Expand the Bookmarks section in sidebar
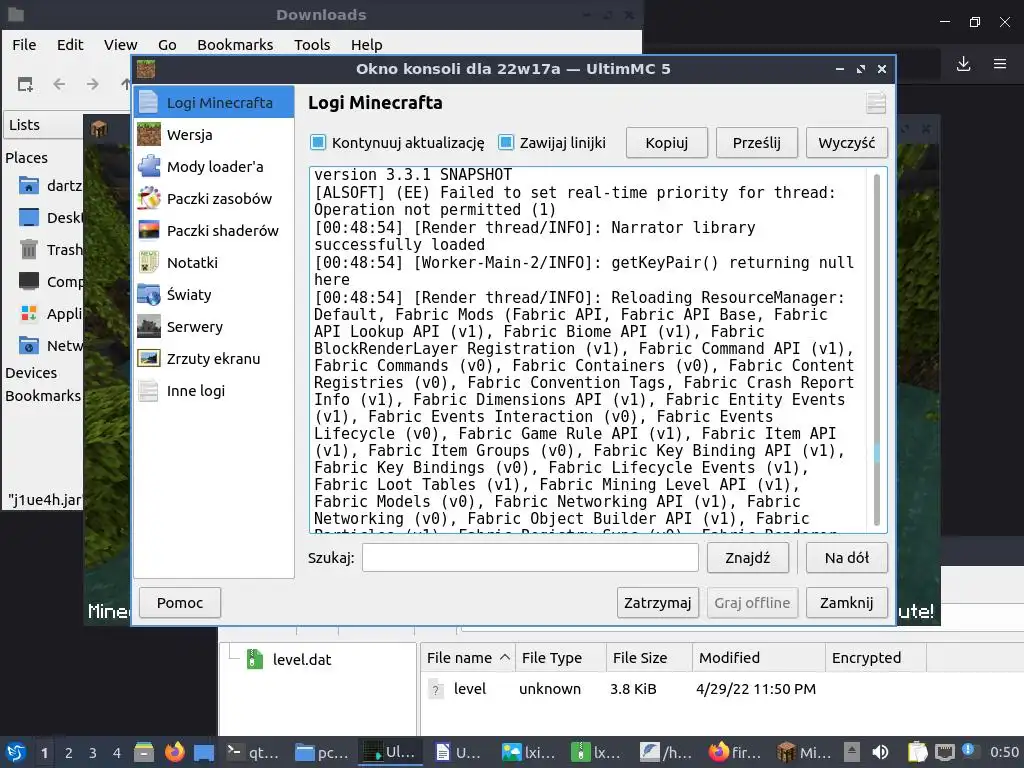1024x768 pixels. (43, 396)
